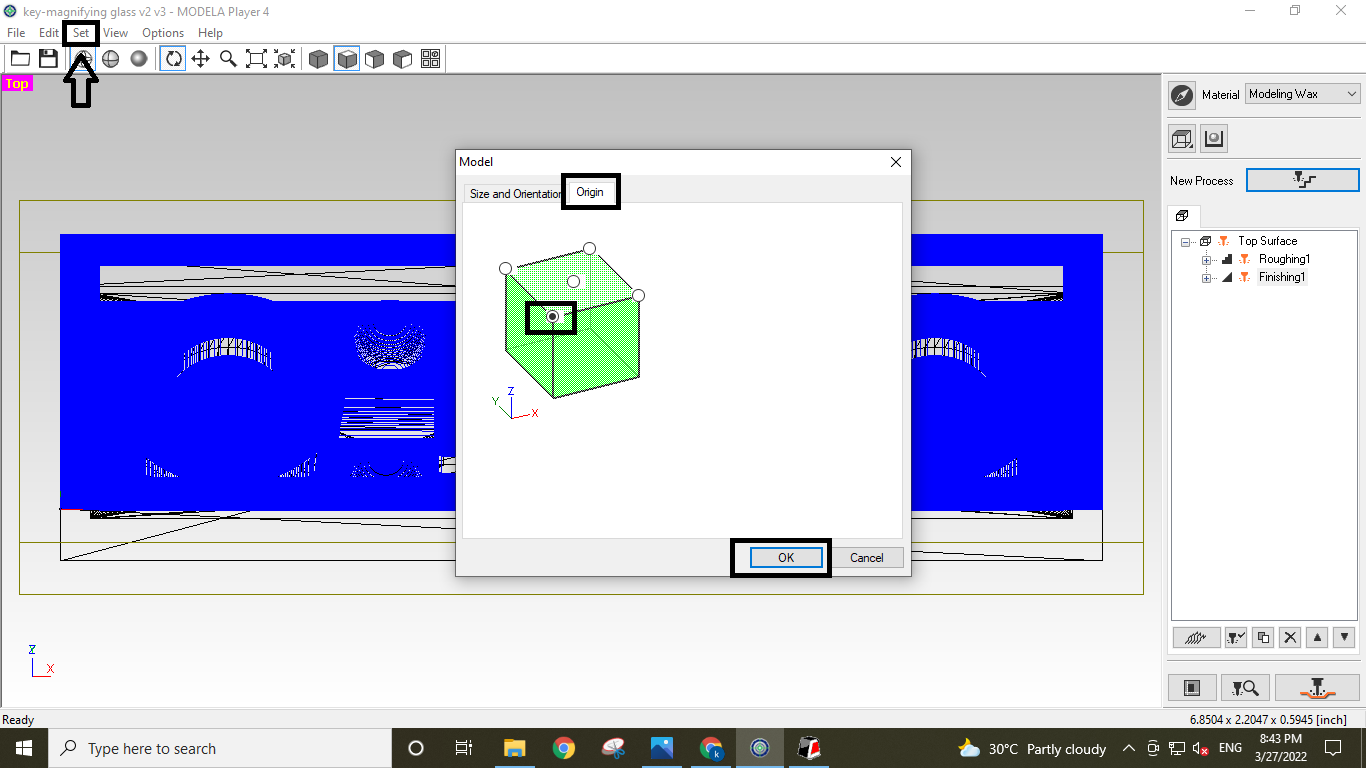The height and width of the screenshot is (768, 1366).
Task: Select origin at top-face center of cube
Action: [573, 281]
